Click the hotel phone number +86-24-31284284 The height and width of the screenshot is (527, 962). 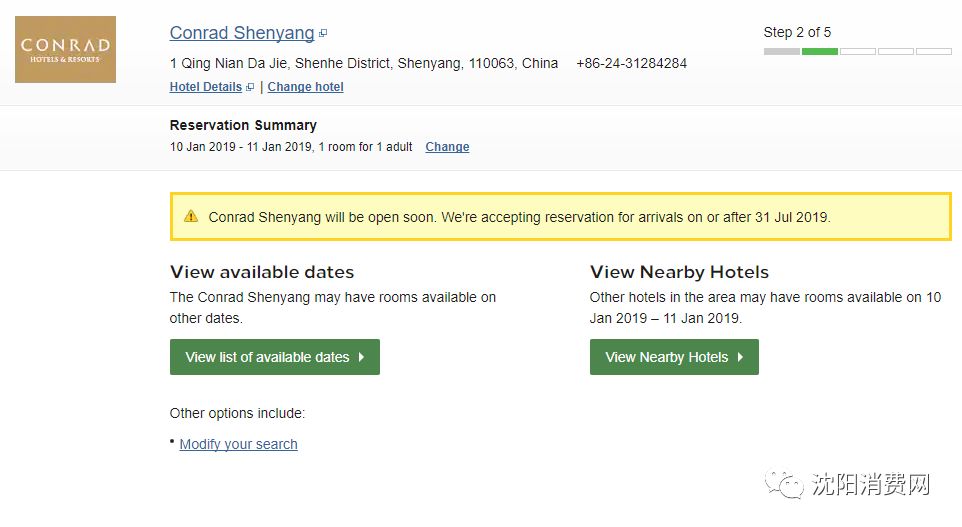631,63
